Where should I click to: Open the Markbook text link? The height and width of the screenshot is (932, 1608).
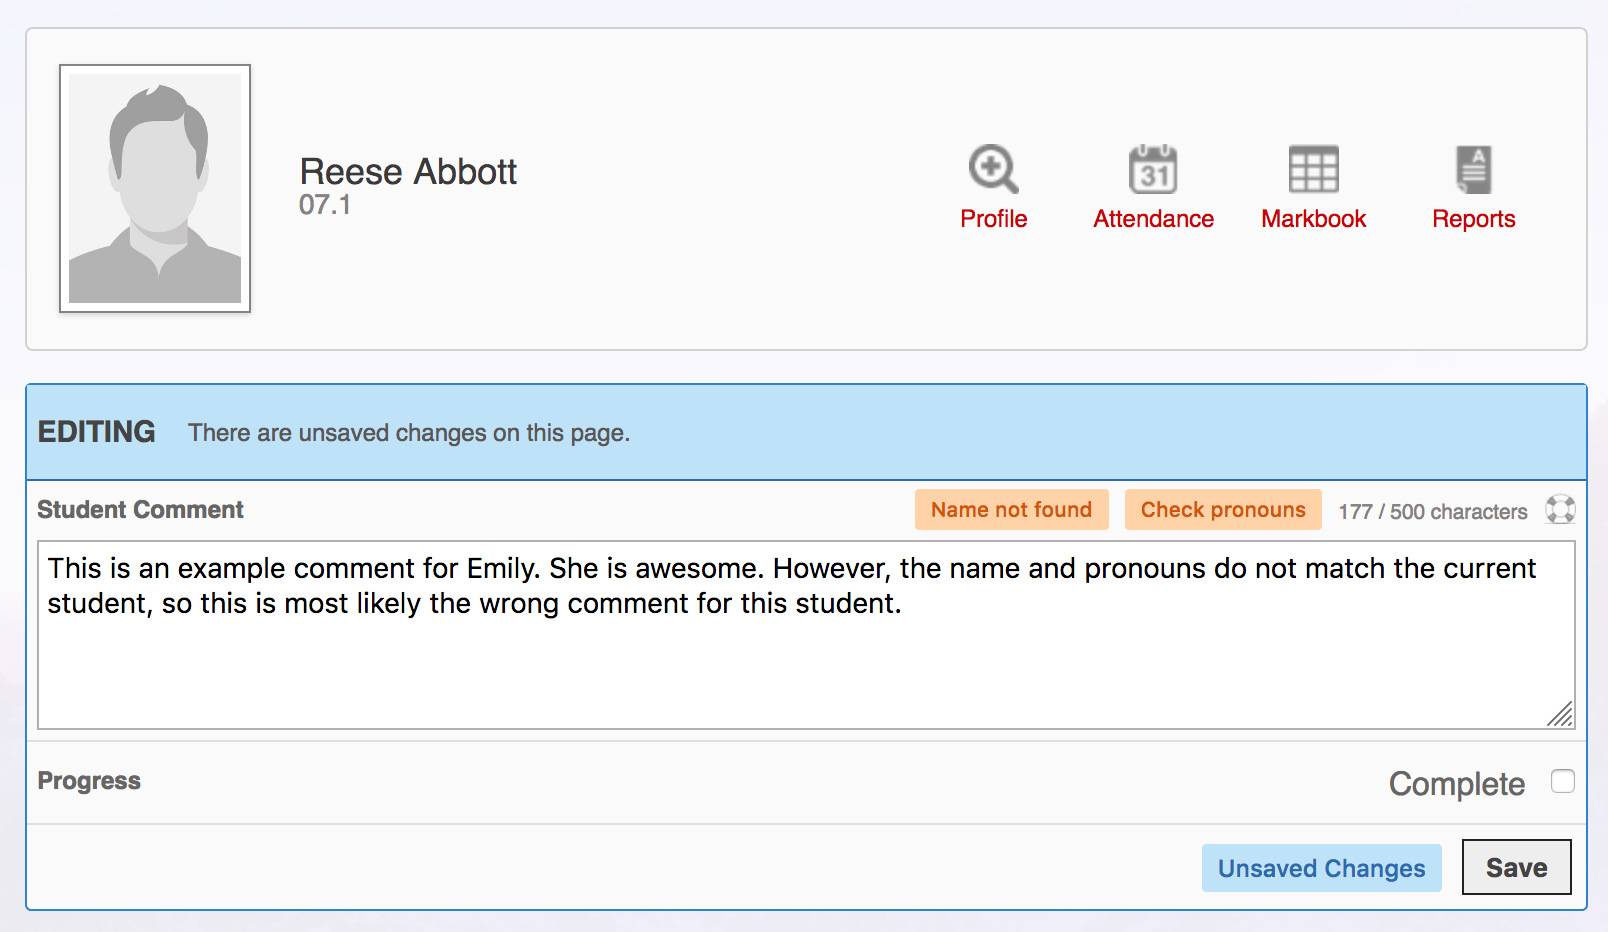pos(1313,219)
